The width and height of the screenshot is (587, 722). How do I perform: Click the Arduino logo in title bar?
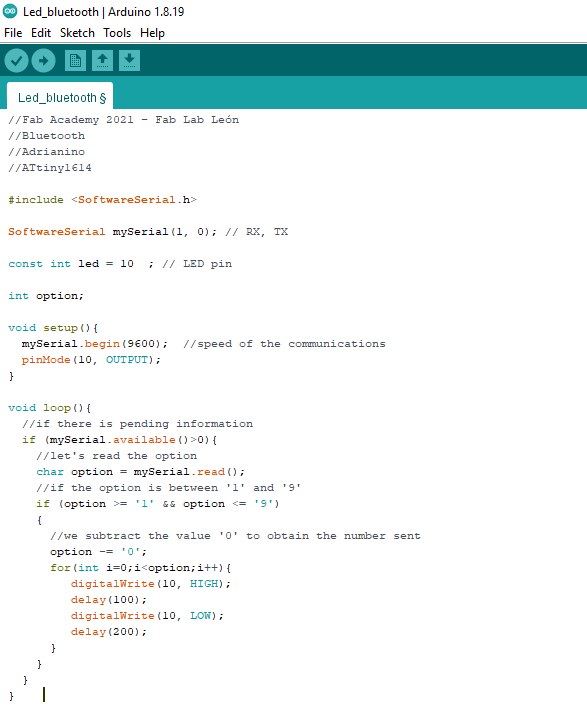coord(10,11)
